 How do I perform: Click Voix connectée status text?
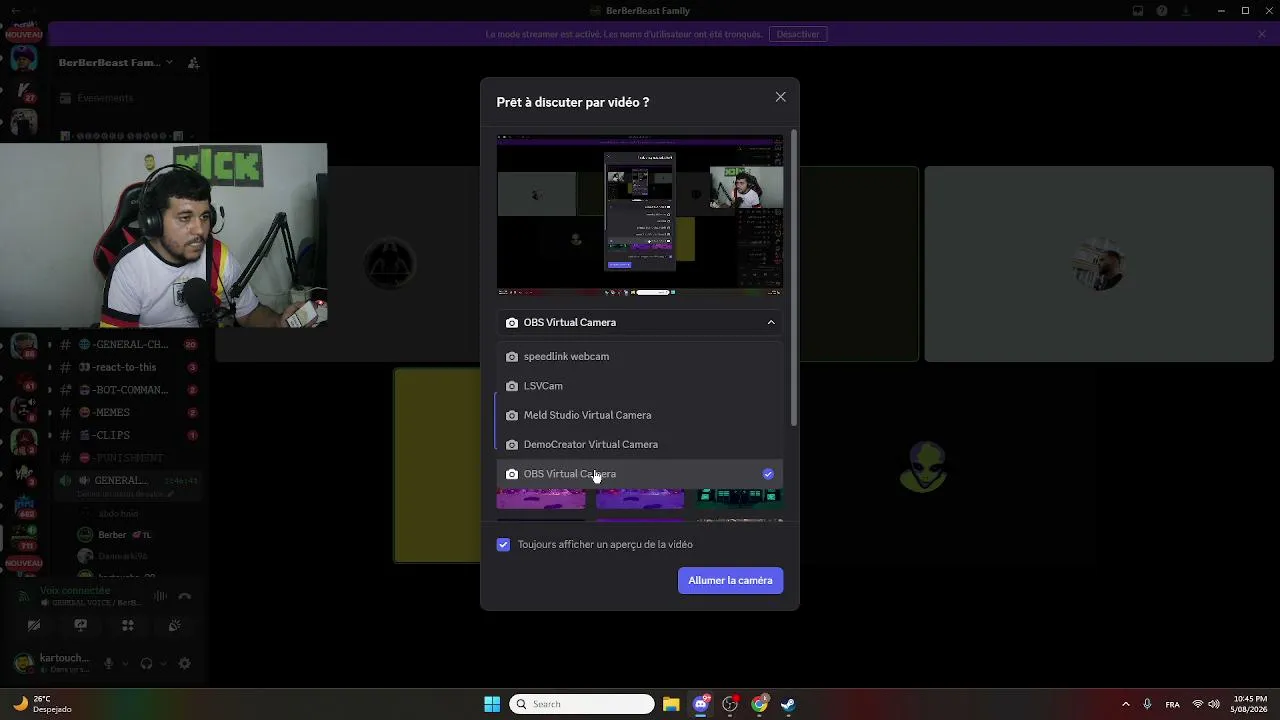pyautogui.click(x=75, y=591)
